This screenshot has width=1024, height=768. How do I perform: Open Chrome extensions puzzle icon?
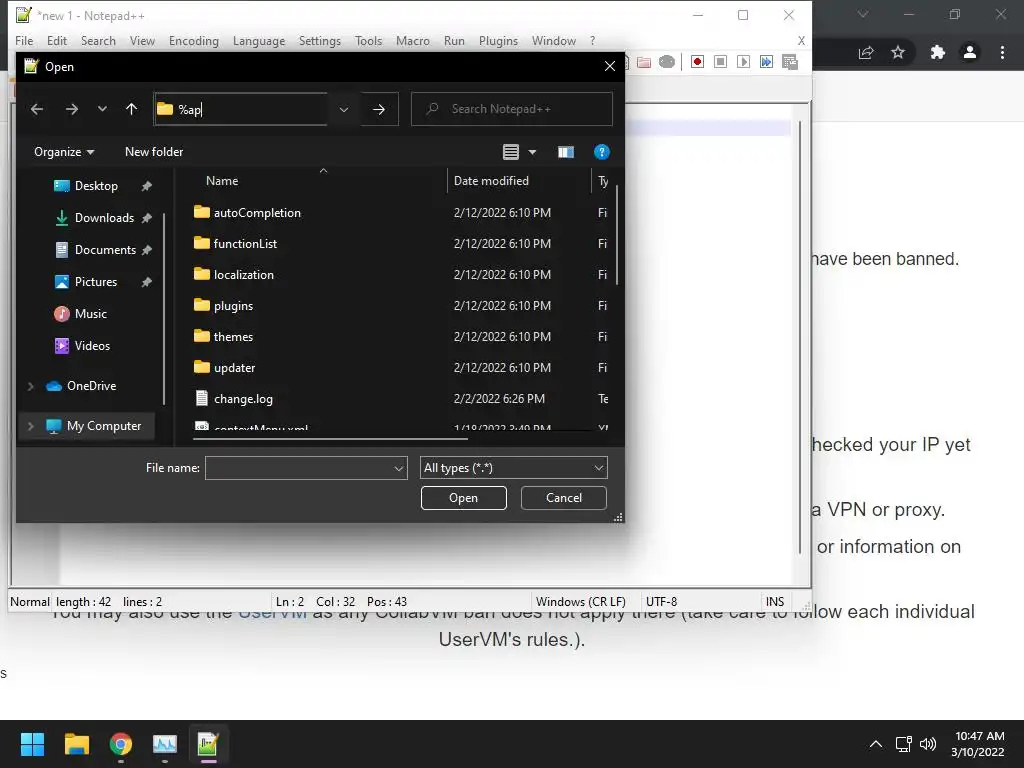pyautogui.click(x=937, y=52)
